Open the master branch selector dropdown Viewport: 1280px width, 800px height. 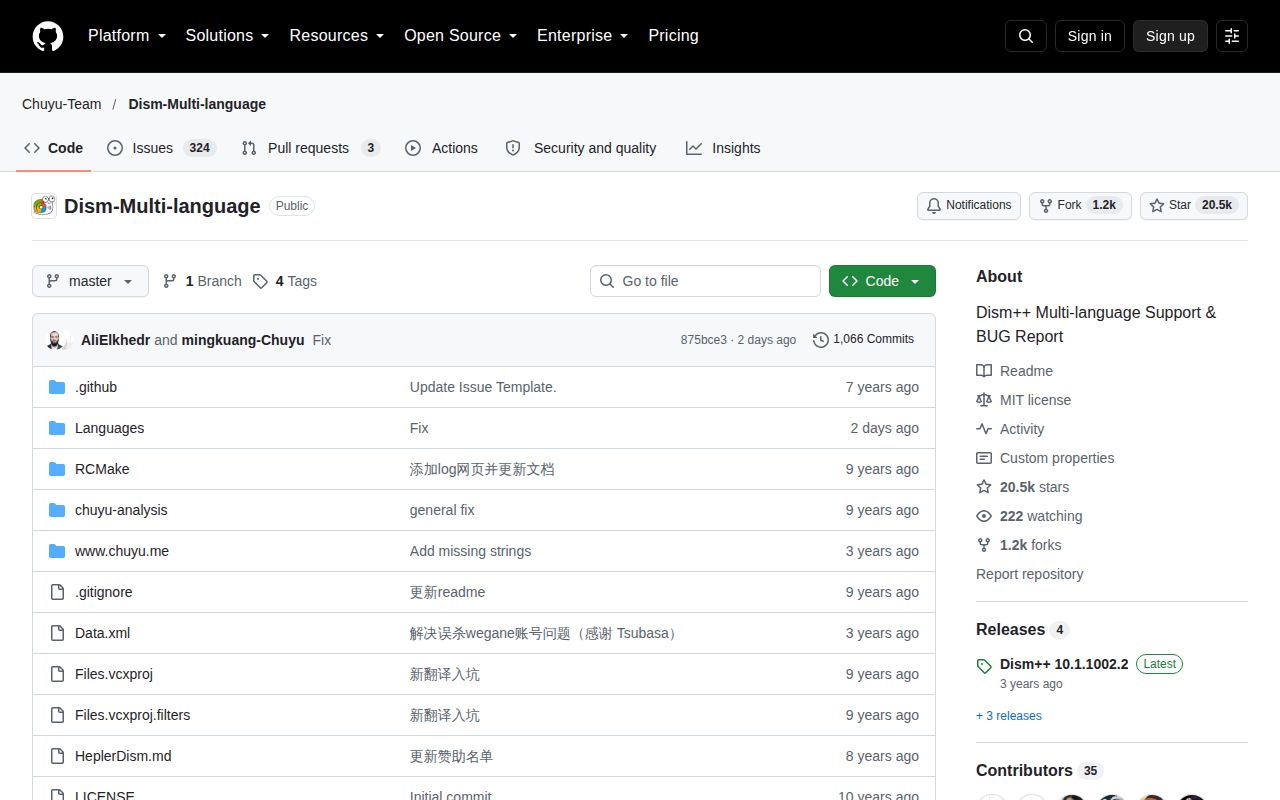click(90, 281)
